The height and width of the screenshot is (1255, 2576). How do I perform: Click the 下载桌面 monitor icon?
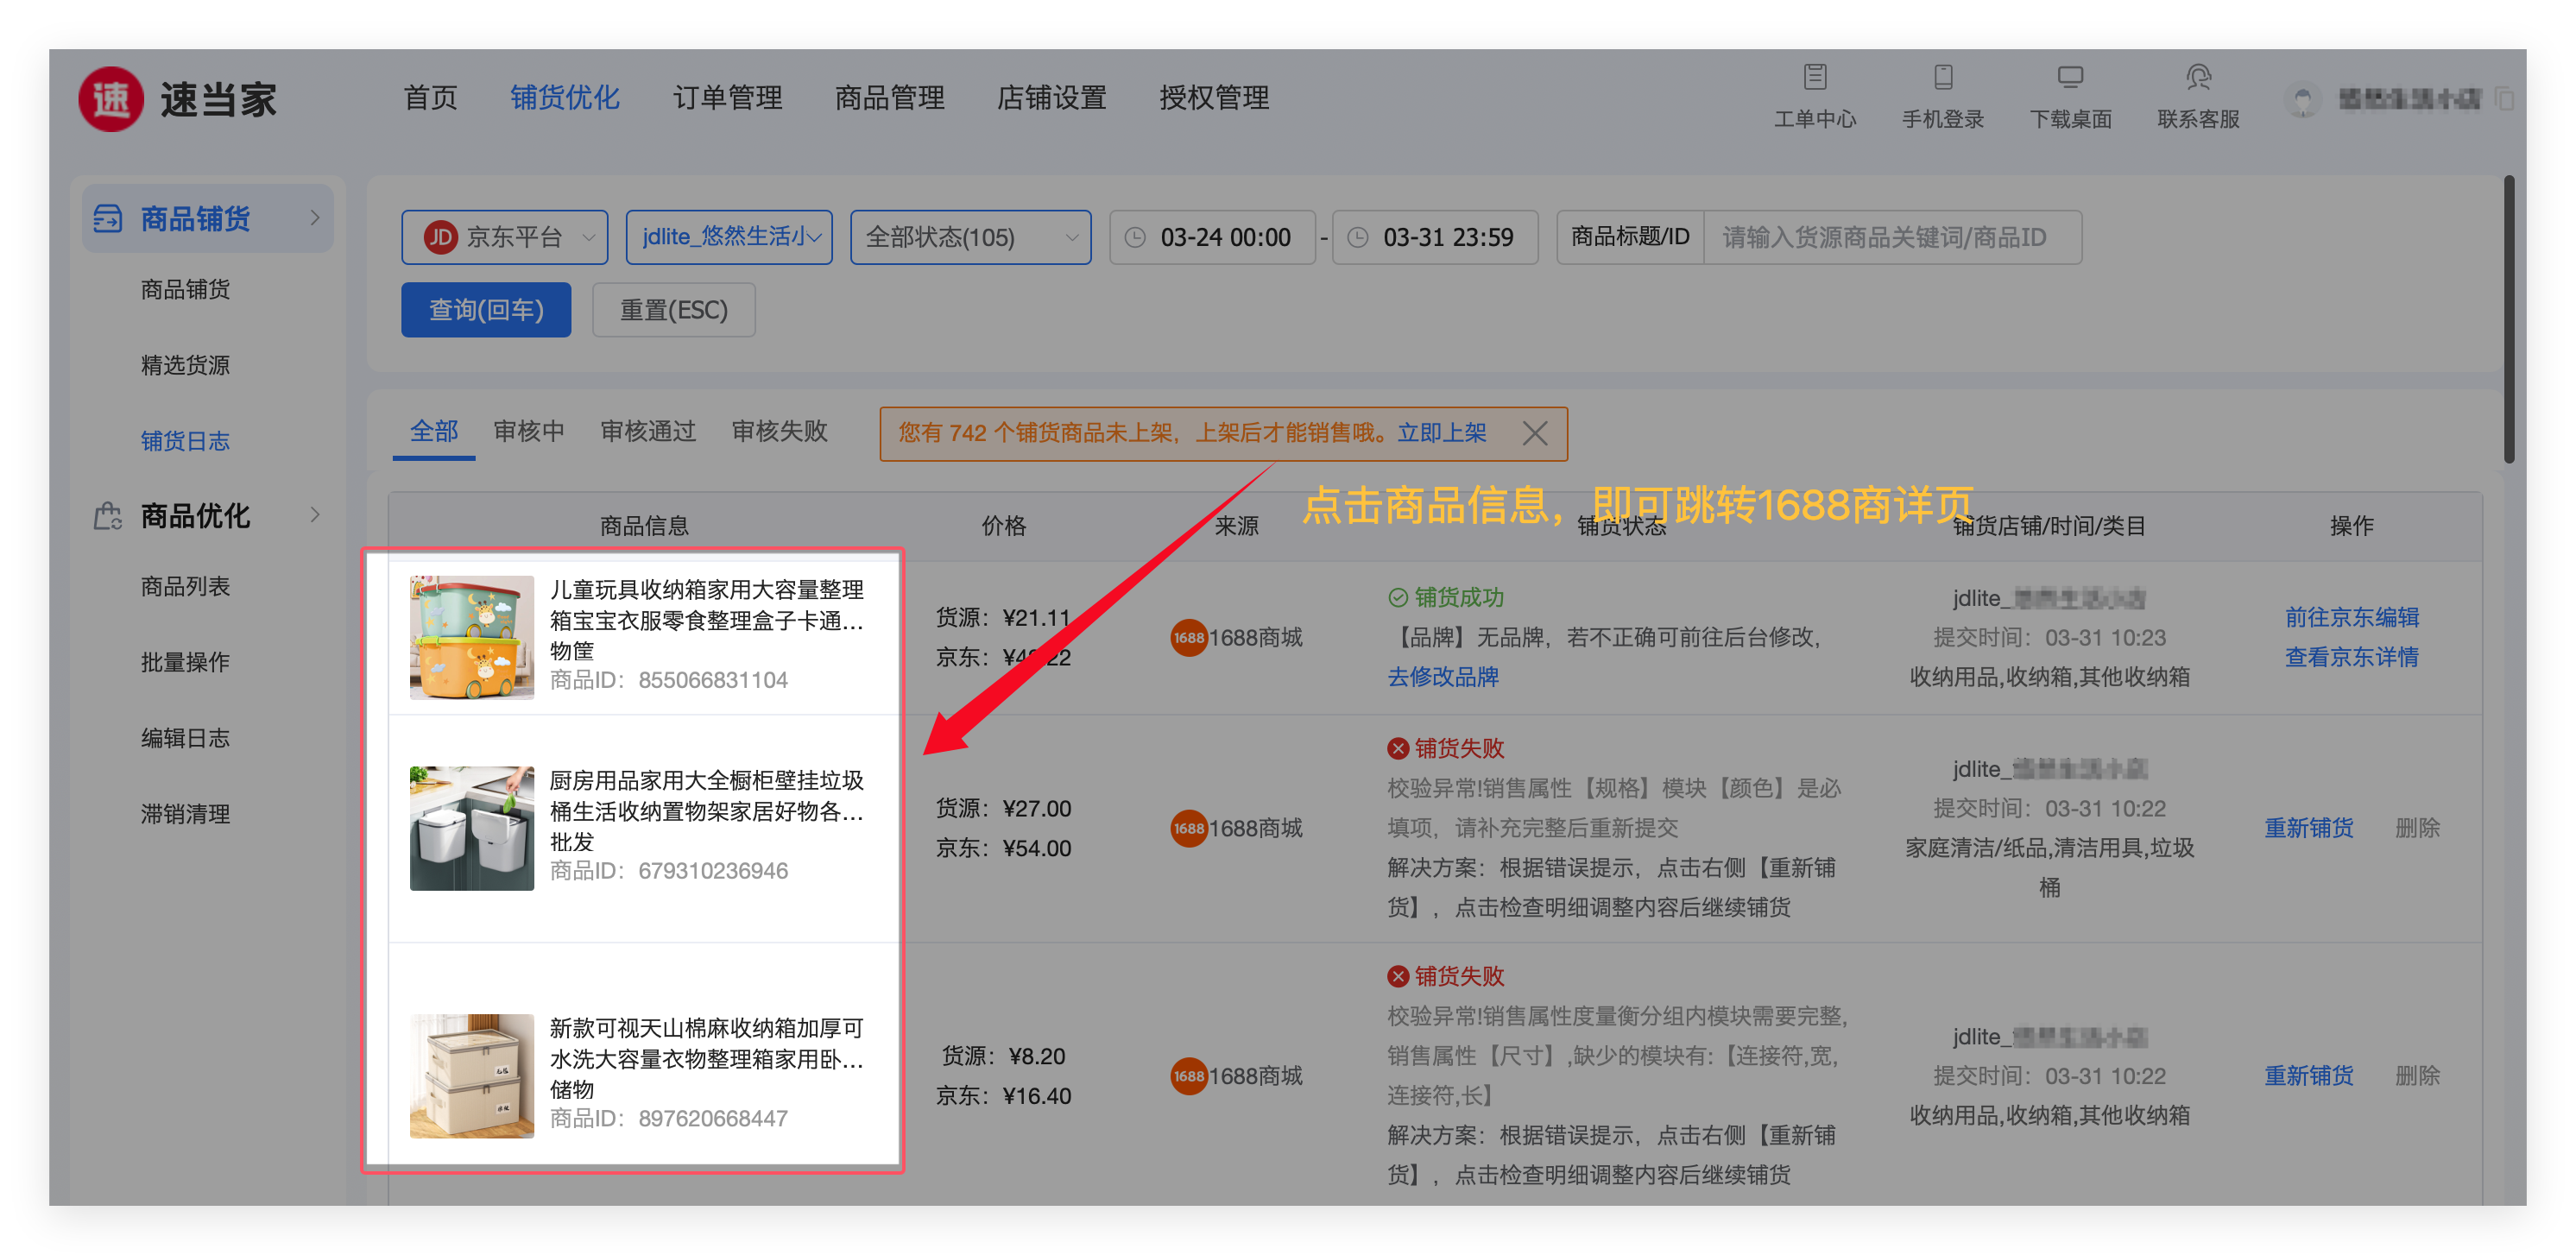pos(2070,77)
